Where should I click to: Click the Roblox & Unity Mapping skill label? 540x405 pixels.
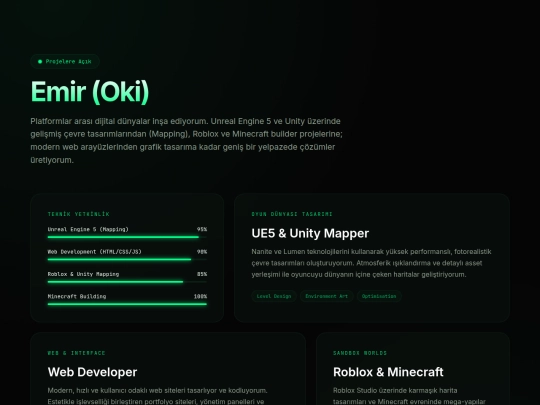(83, 274)
